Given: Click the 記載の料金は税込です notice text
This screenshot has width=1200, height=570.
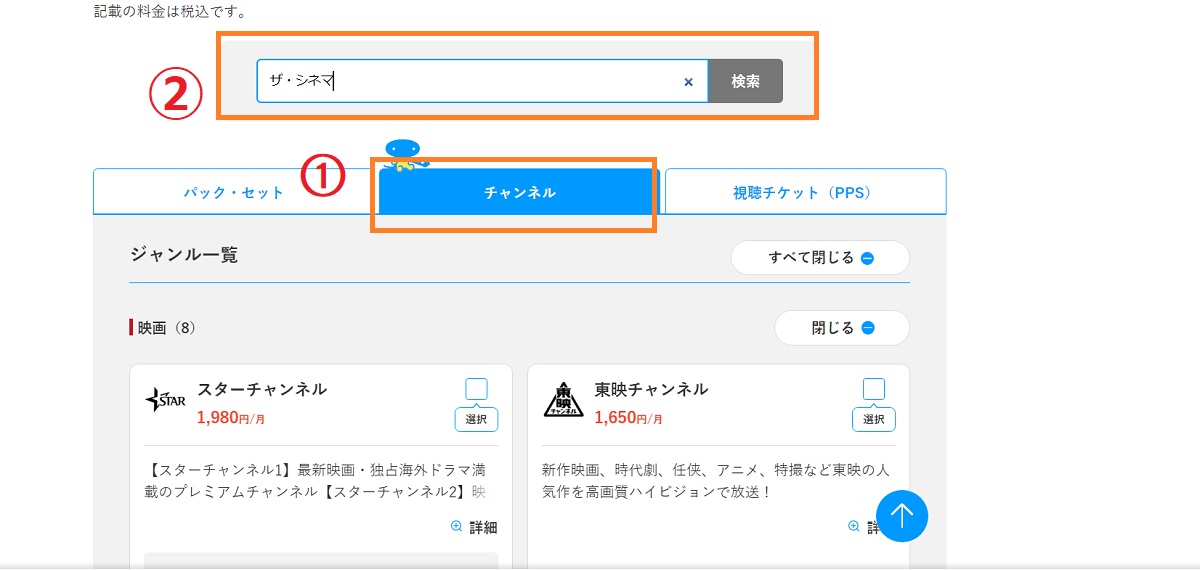Looking at the screenshot, I should coord(170,13).
